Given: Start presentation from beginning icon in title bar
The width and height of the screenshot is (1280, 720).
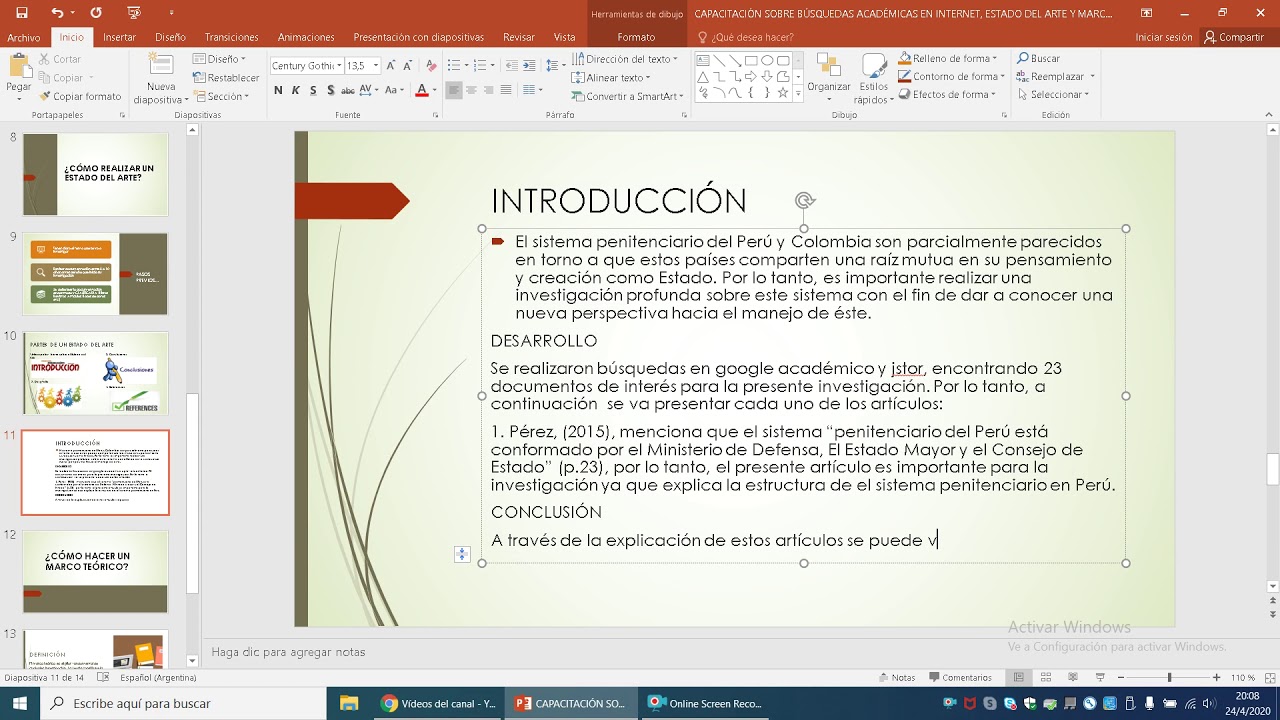Looking at the screenshot, I should [134, 12].
